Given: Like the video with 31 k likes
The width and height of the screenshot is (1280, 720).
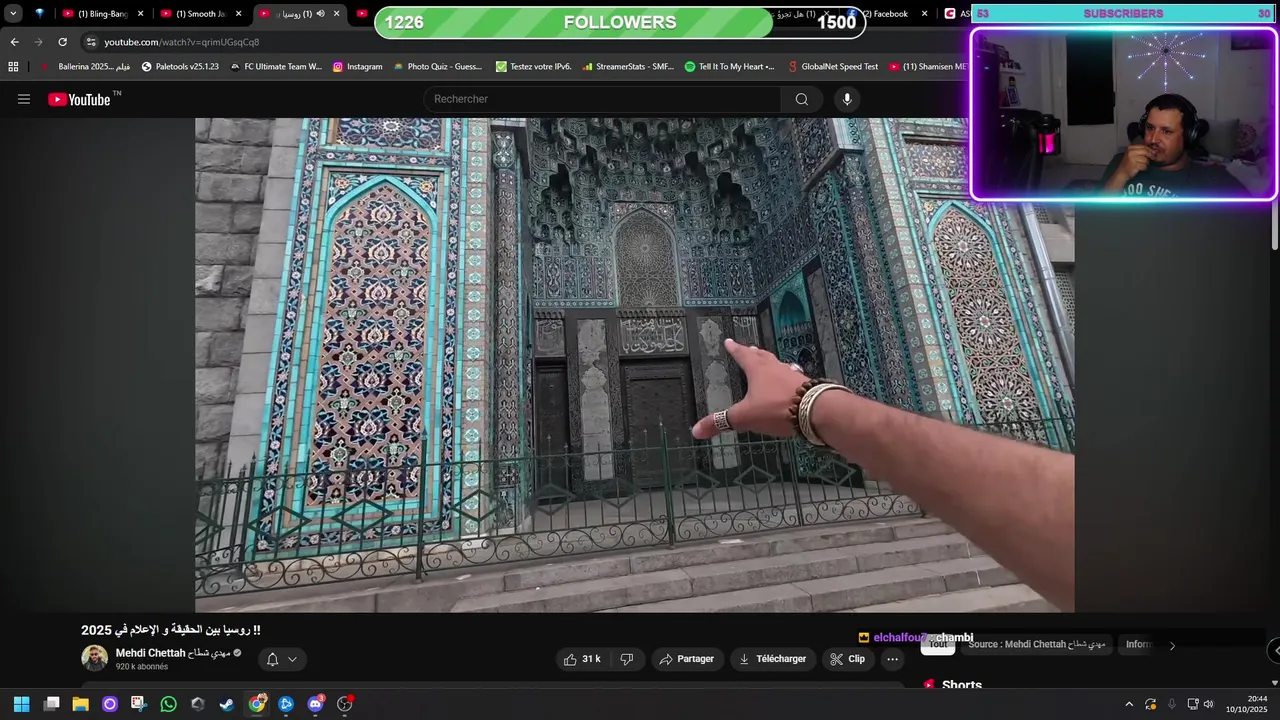Looking at the screenshot, I should click(x=581, y=659).
